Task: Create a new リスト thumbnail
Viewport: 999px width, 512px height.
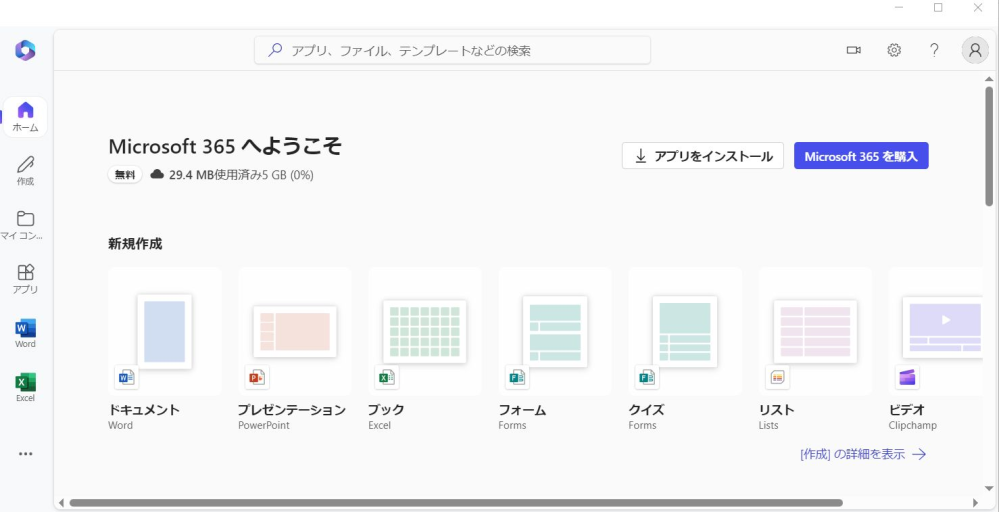Action: click(x=815, y=332)
